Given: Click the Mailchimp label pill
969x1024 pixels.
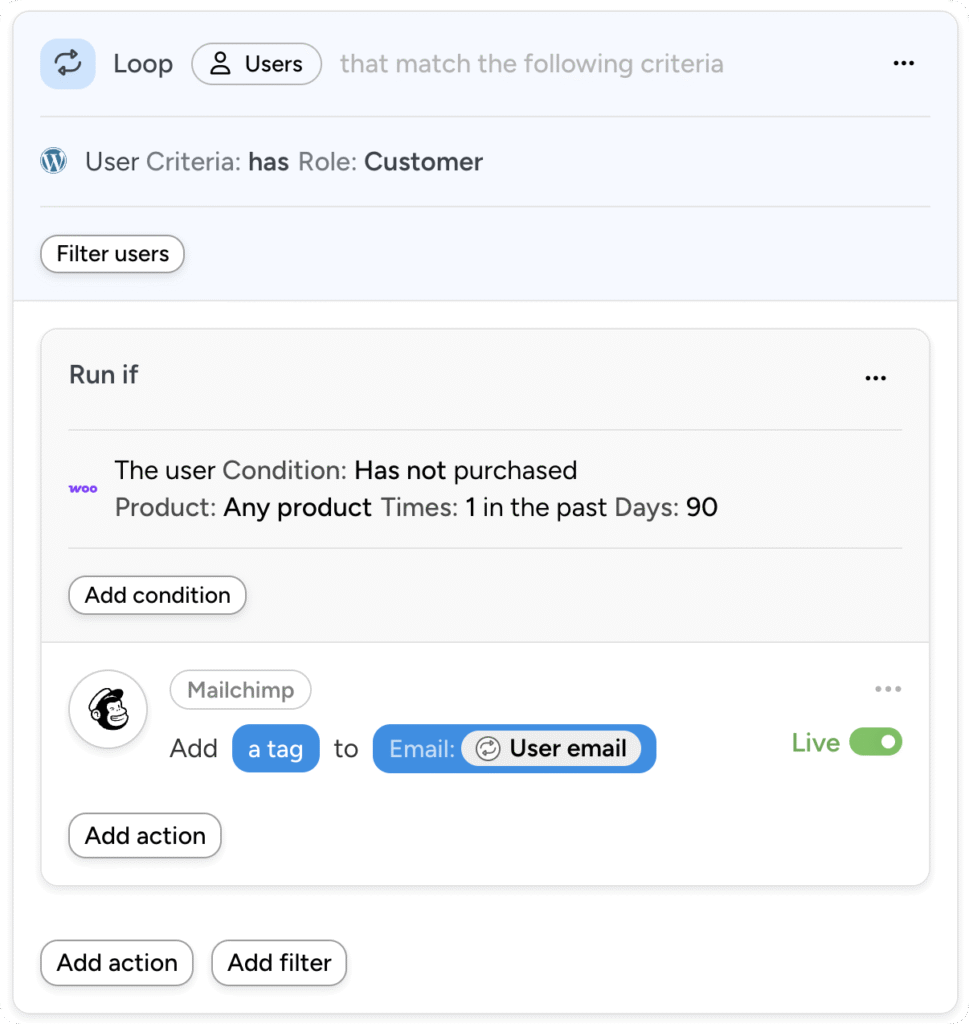Looking at the screenshot, I should pyautogui.click(x=240, y=689).
